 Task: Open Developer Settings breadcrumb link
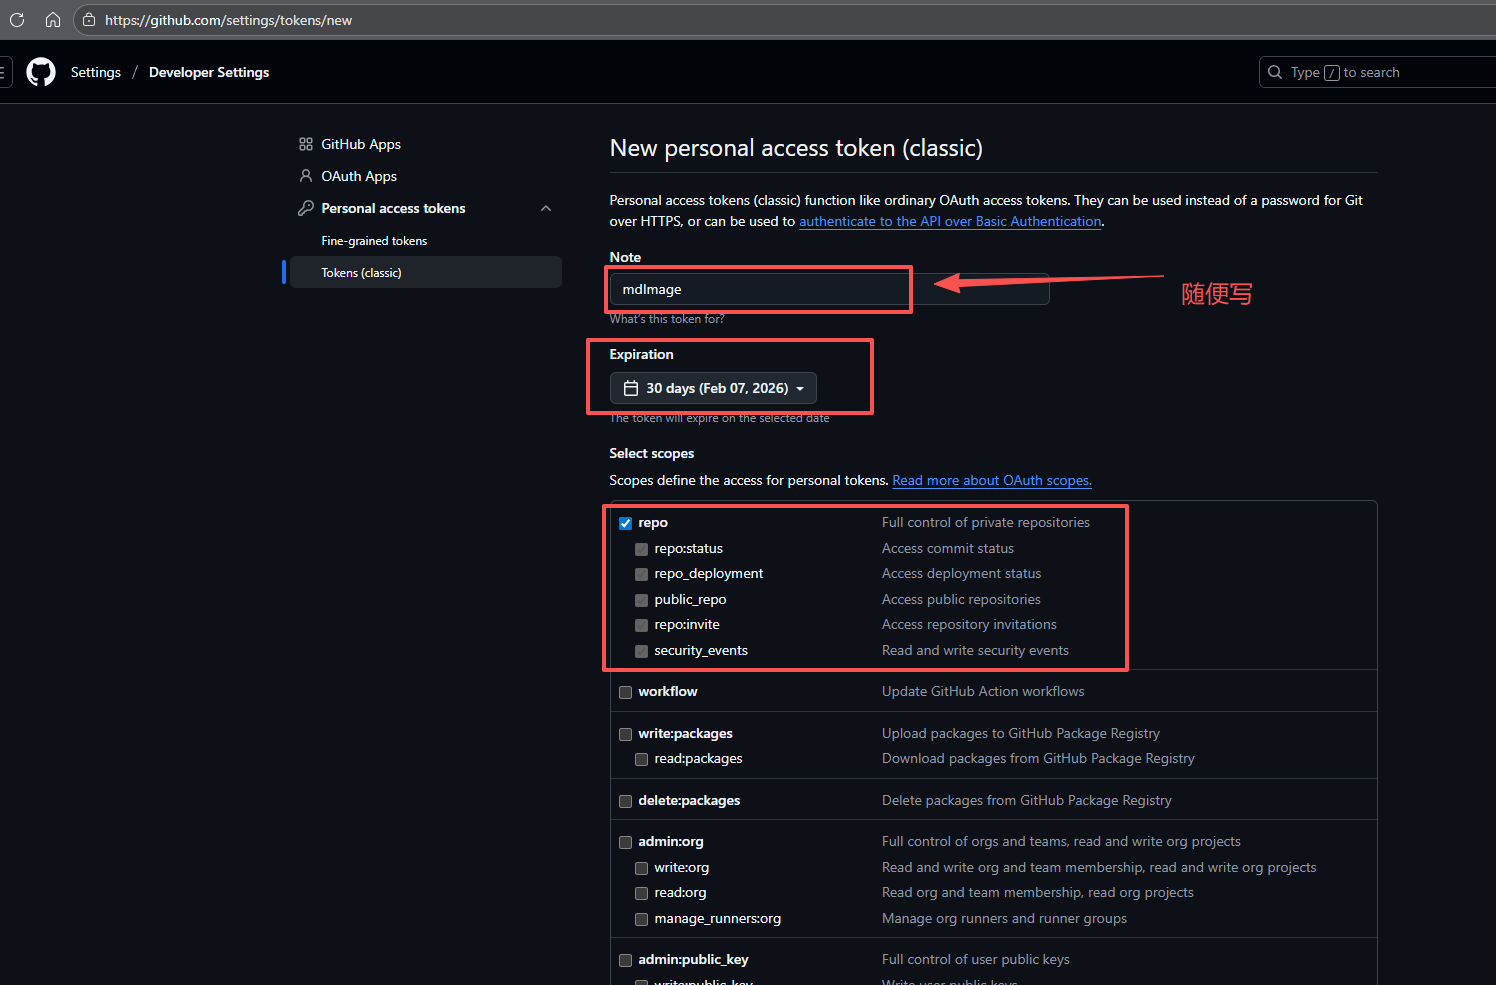[209, 72]
